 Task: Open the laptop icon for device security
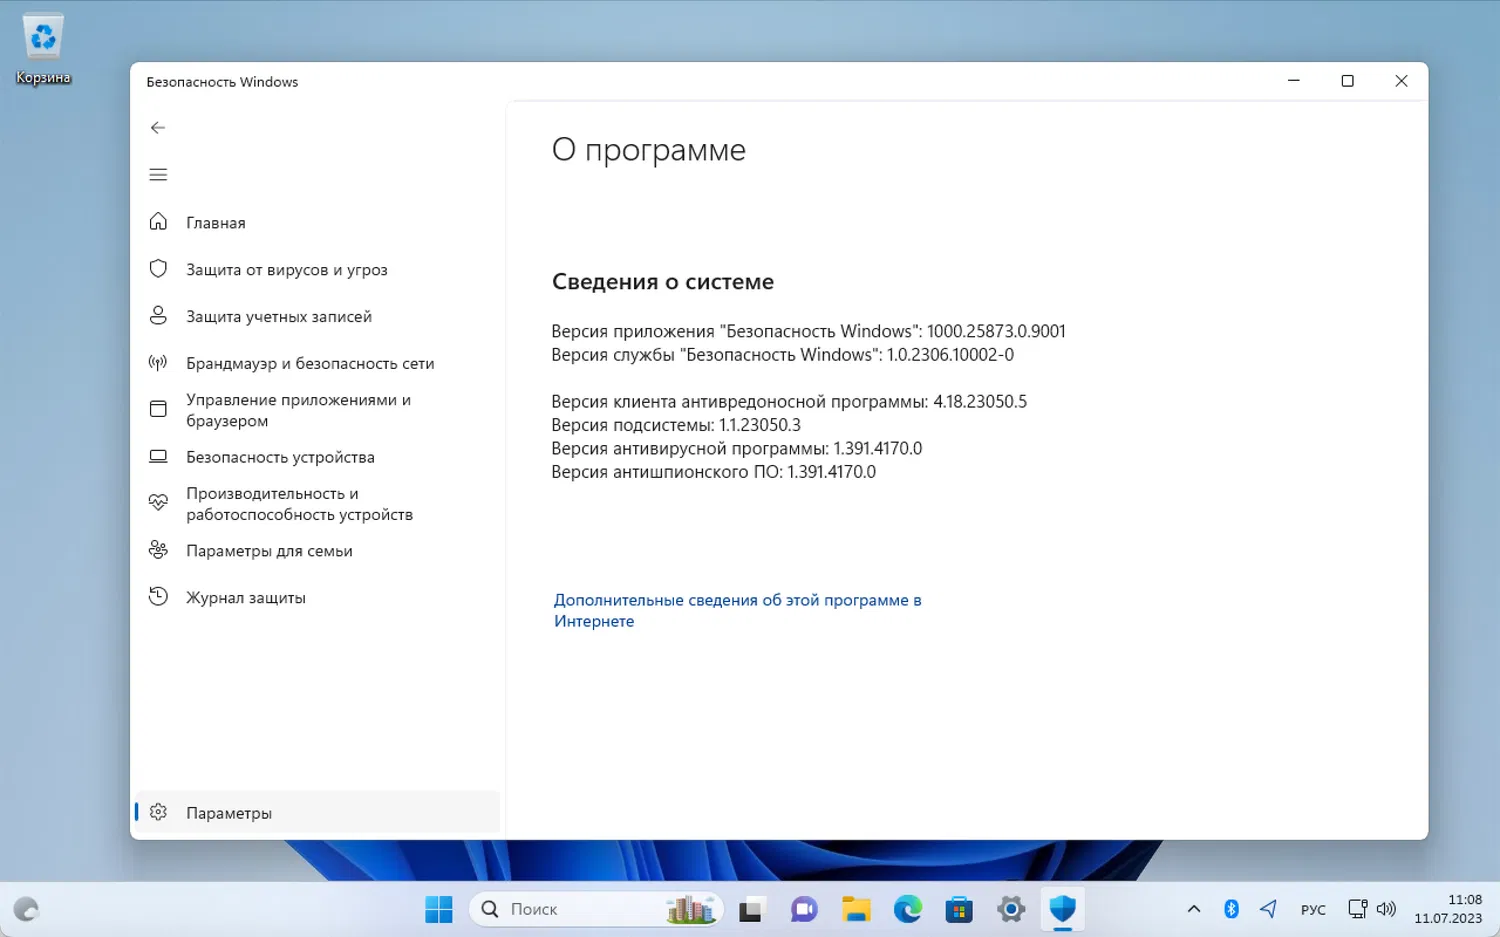pyautogui.click(x=158, y=457)
